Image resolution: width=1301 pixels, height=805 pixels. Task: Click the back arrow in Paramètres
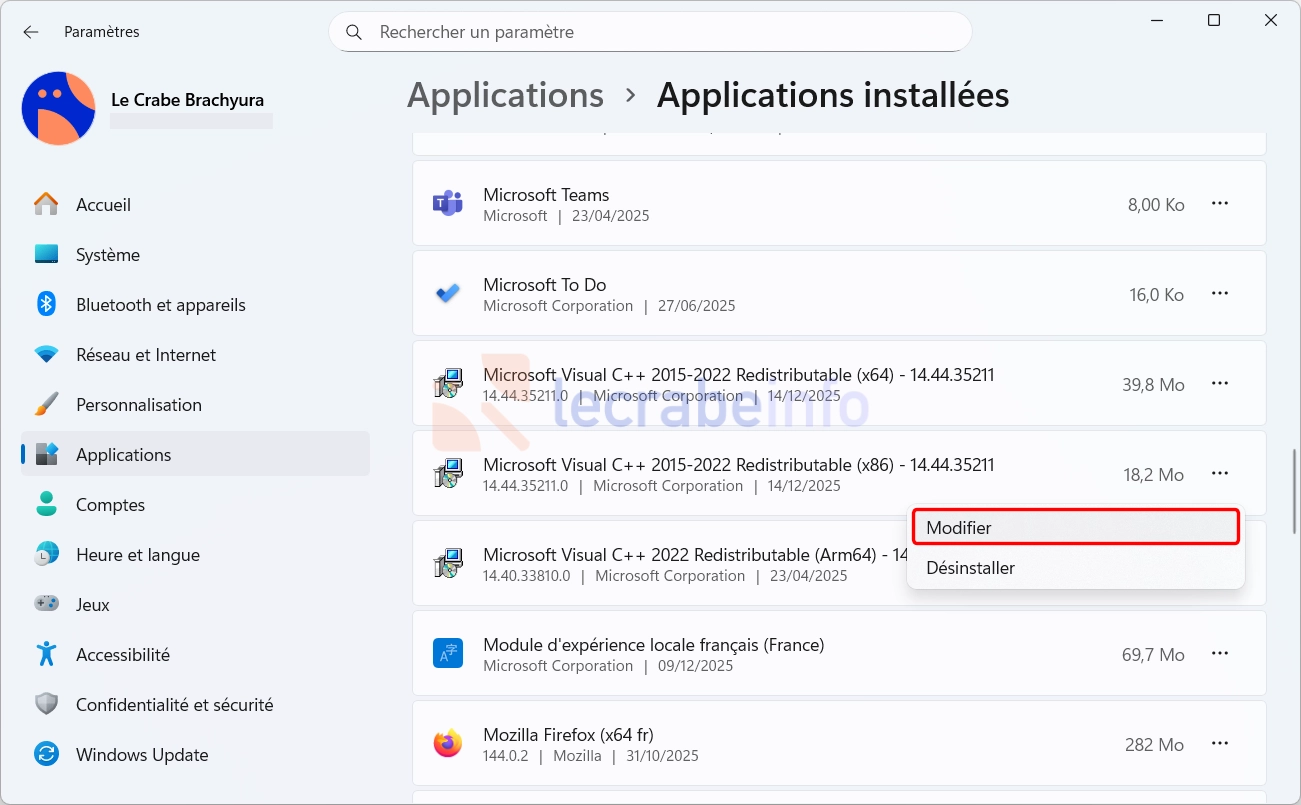coord(31,32)
